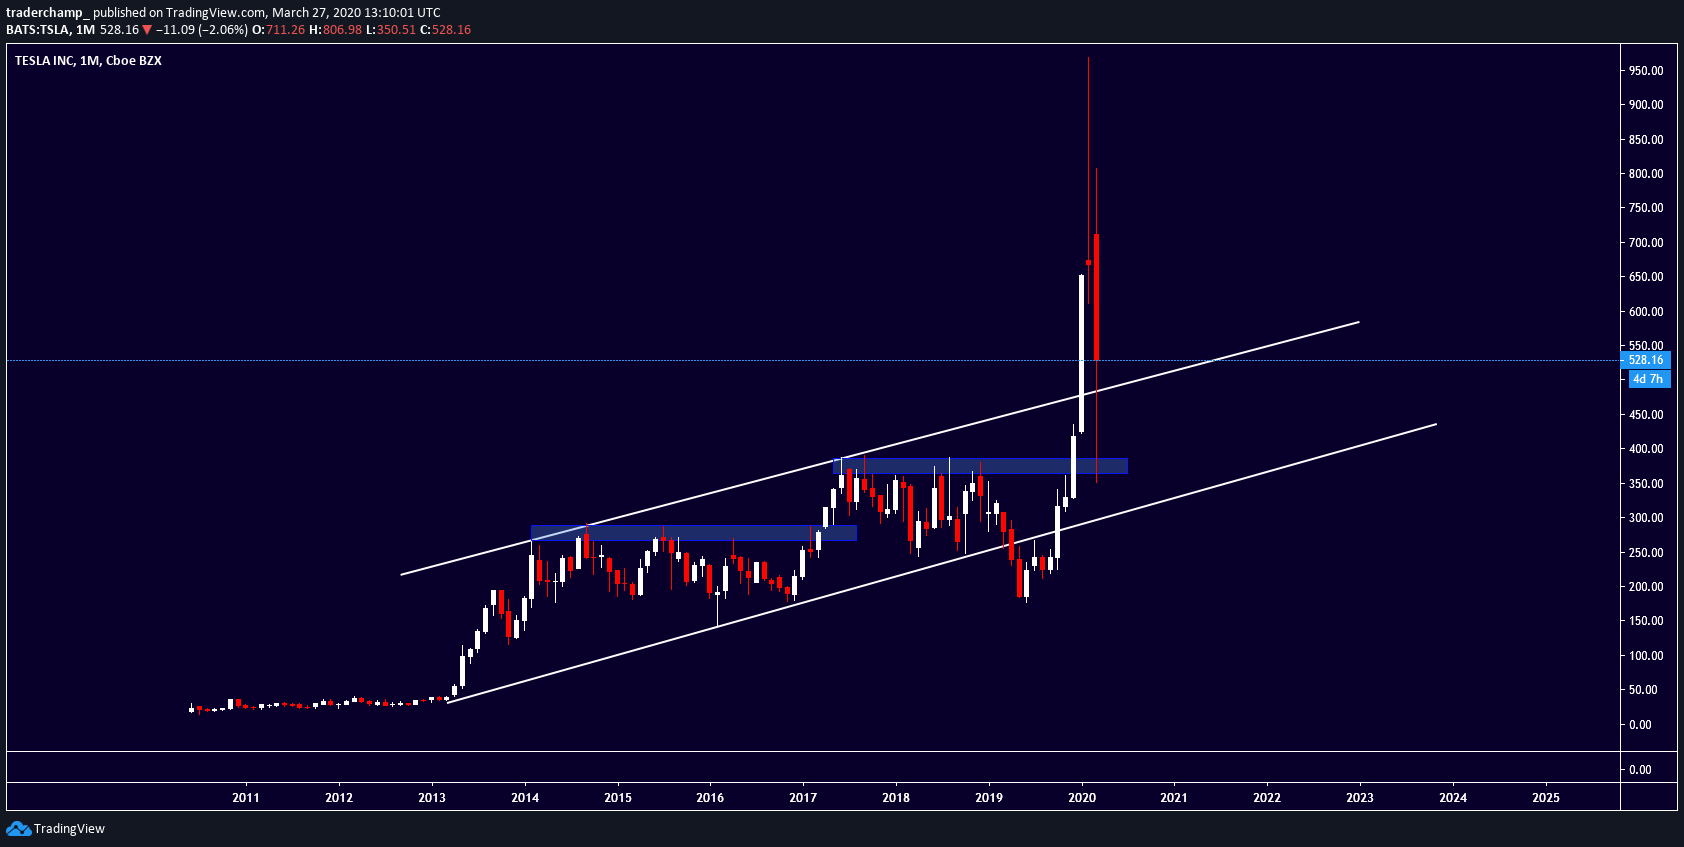
Task: Click the −11.09 (−2.06%) change text
Action: click(x=202, y=30)
